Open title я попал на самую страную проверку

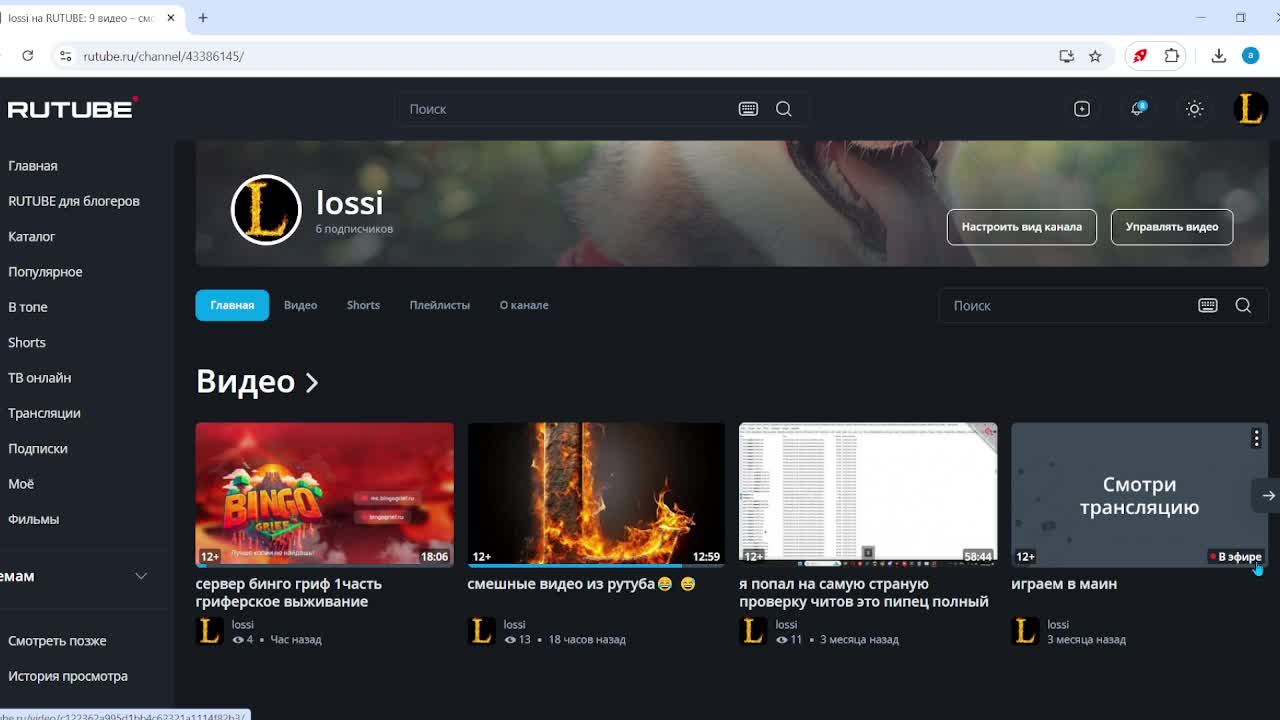tap(864, 593)
